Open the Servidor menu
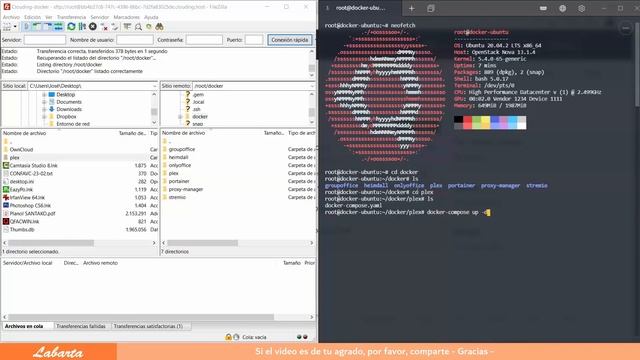The height and width of the screenshot is (360, 640). [100, 17]
